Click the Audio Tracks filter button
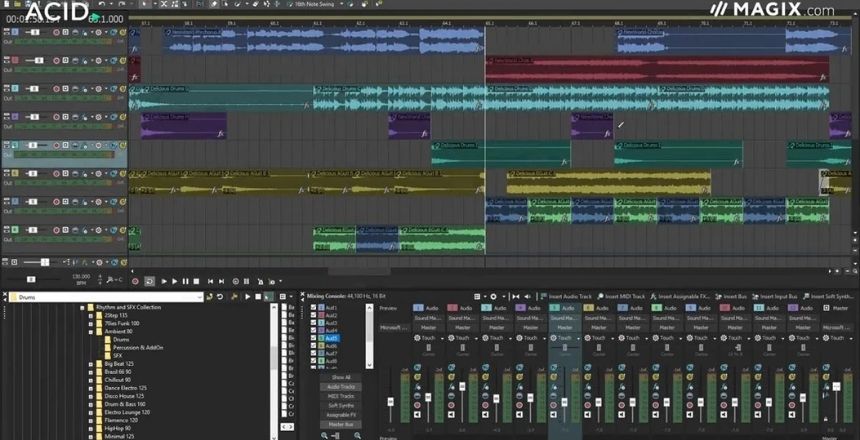The image size is (860, 440). pyautogui.click(x=341, y=387)
